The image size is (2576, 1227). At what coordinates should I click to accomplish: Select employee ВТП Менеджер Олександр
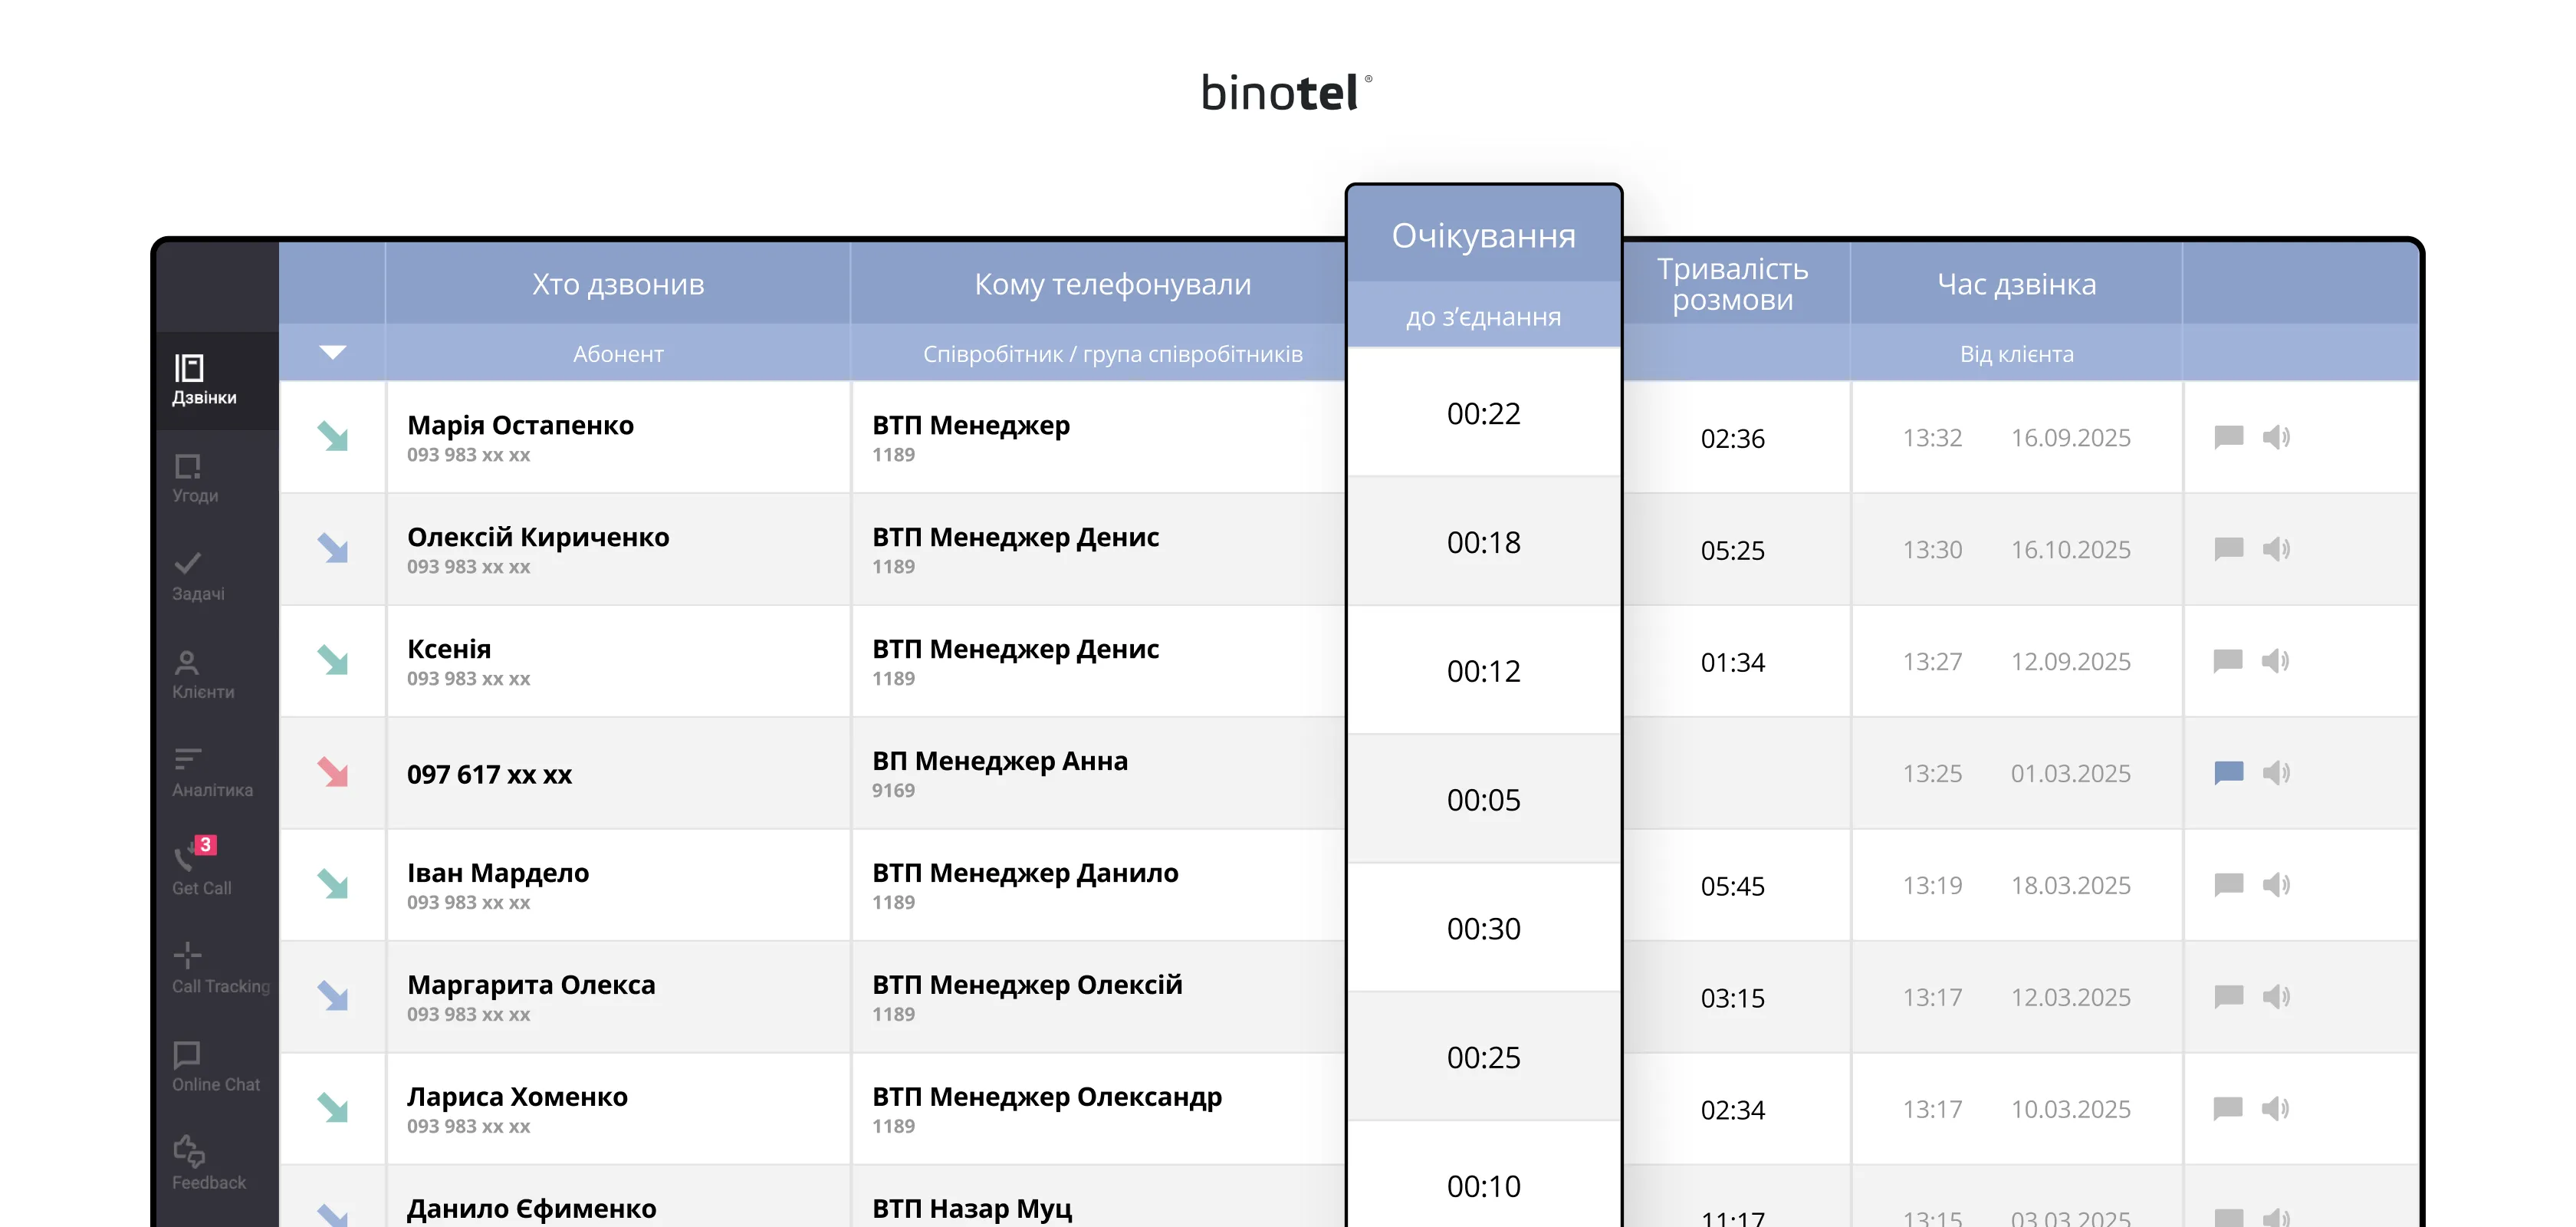[1047, 1098]
